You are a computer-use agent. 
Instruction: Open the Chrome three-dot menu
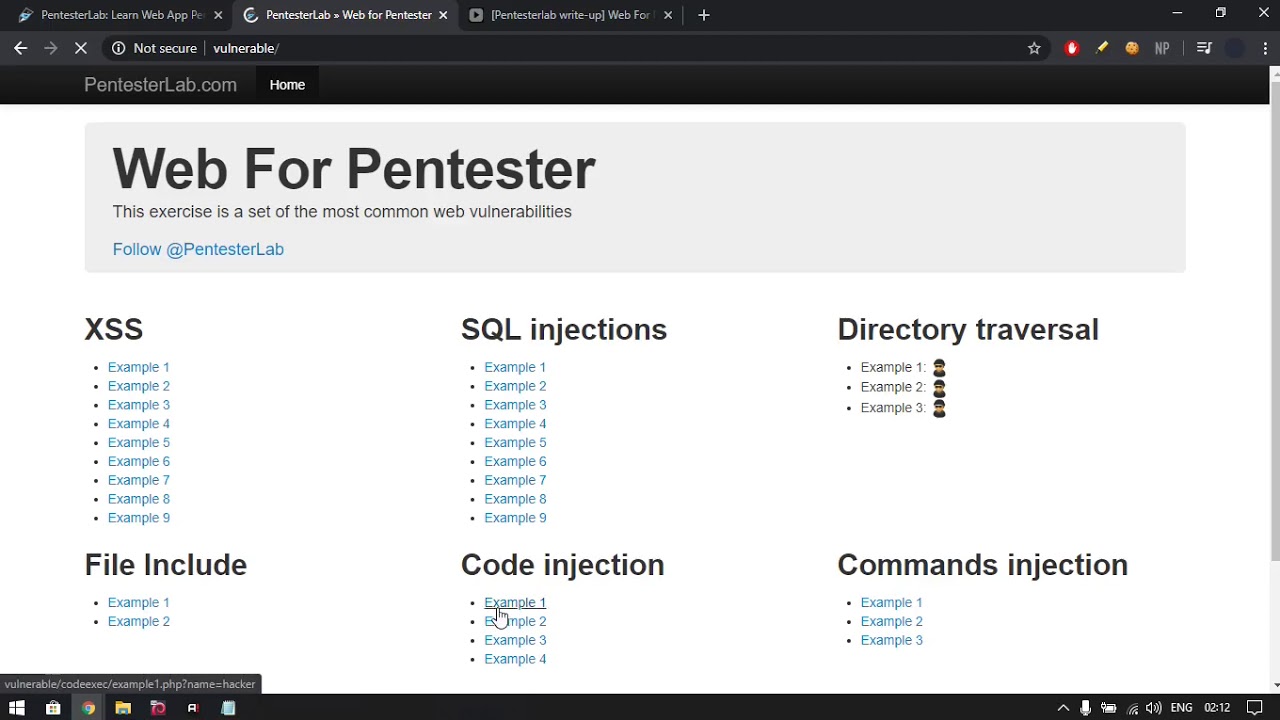pyautogui.click(x=1265, y=48)
